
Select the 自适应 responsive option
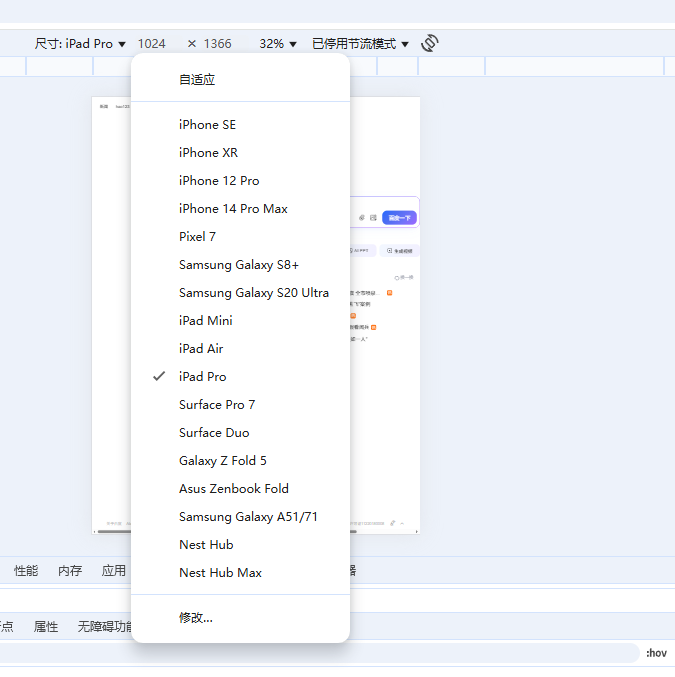[x=241, y=79]
